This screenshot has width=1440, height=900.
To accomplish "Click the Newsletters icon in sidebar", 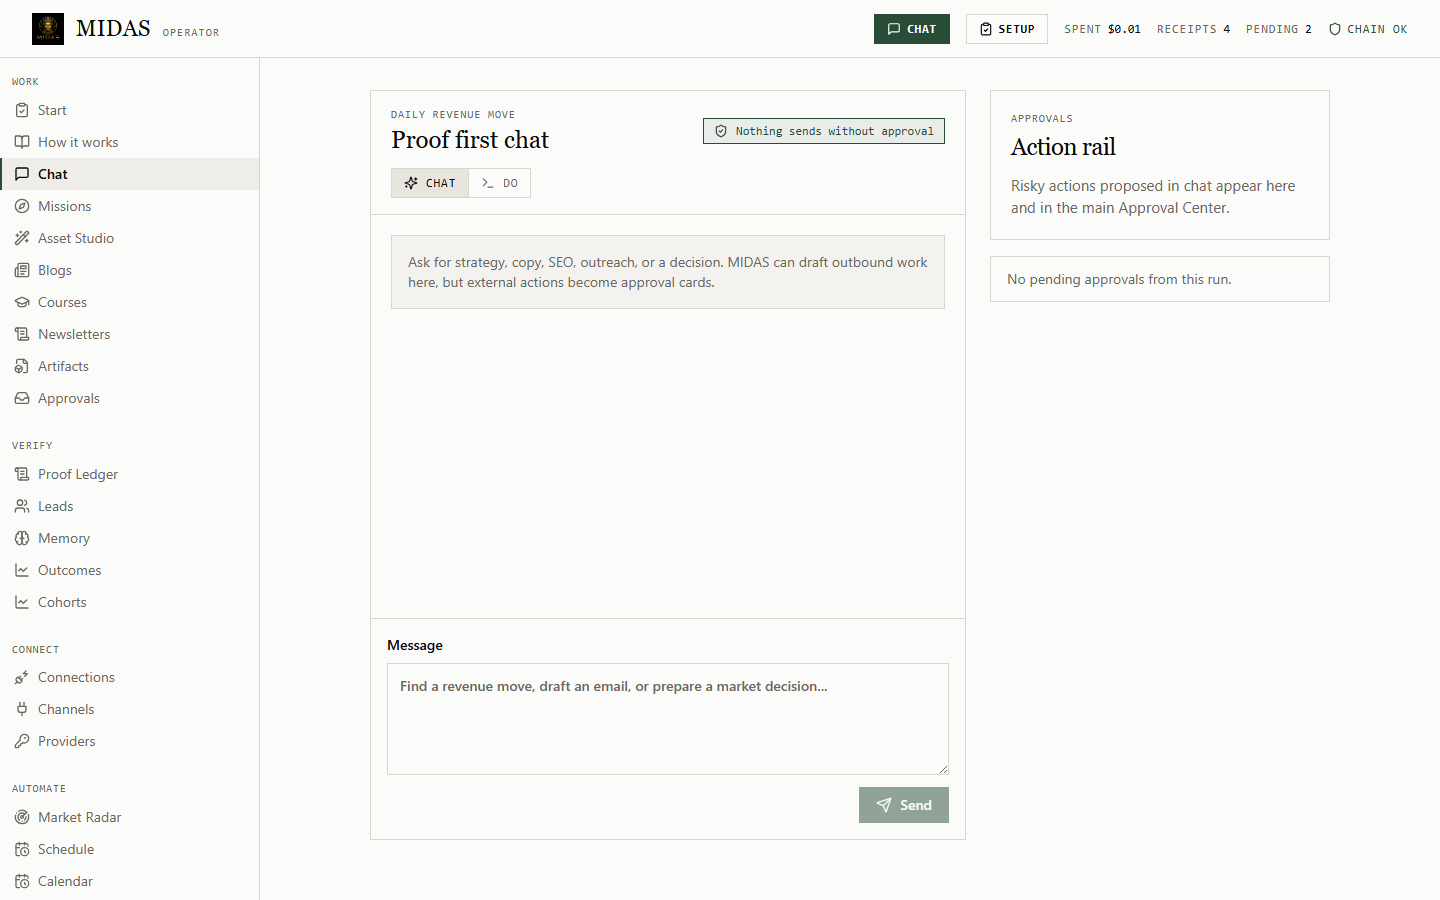I will pyautogui.click(x=22, y=334).
